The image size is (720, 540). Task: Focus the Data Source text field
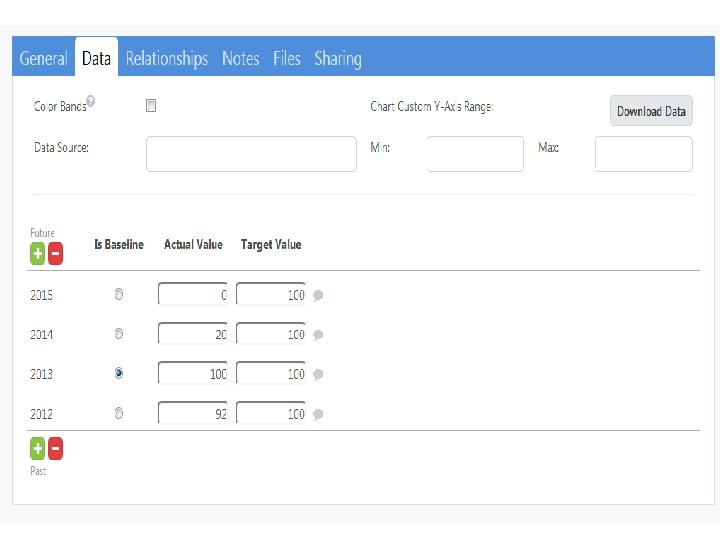(251, 154)
